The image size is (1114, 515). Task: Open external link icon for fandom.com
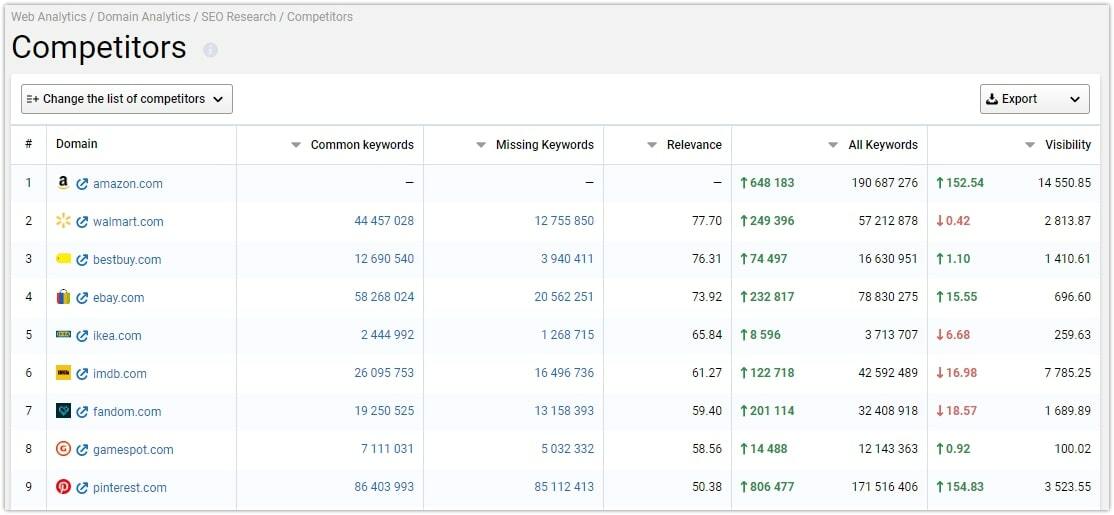tap(82, 412)
